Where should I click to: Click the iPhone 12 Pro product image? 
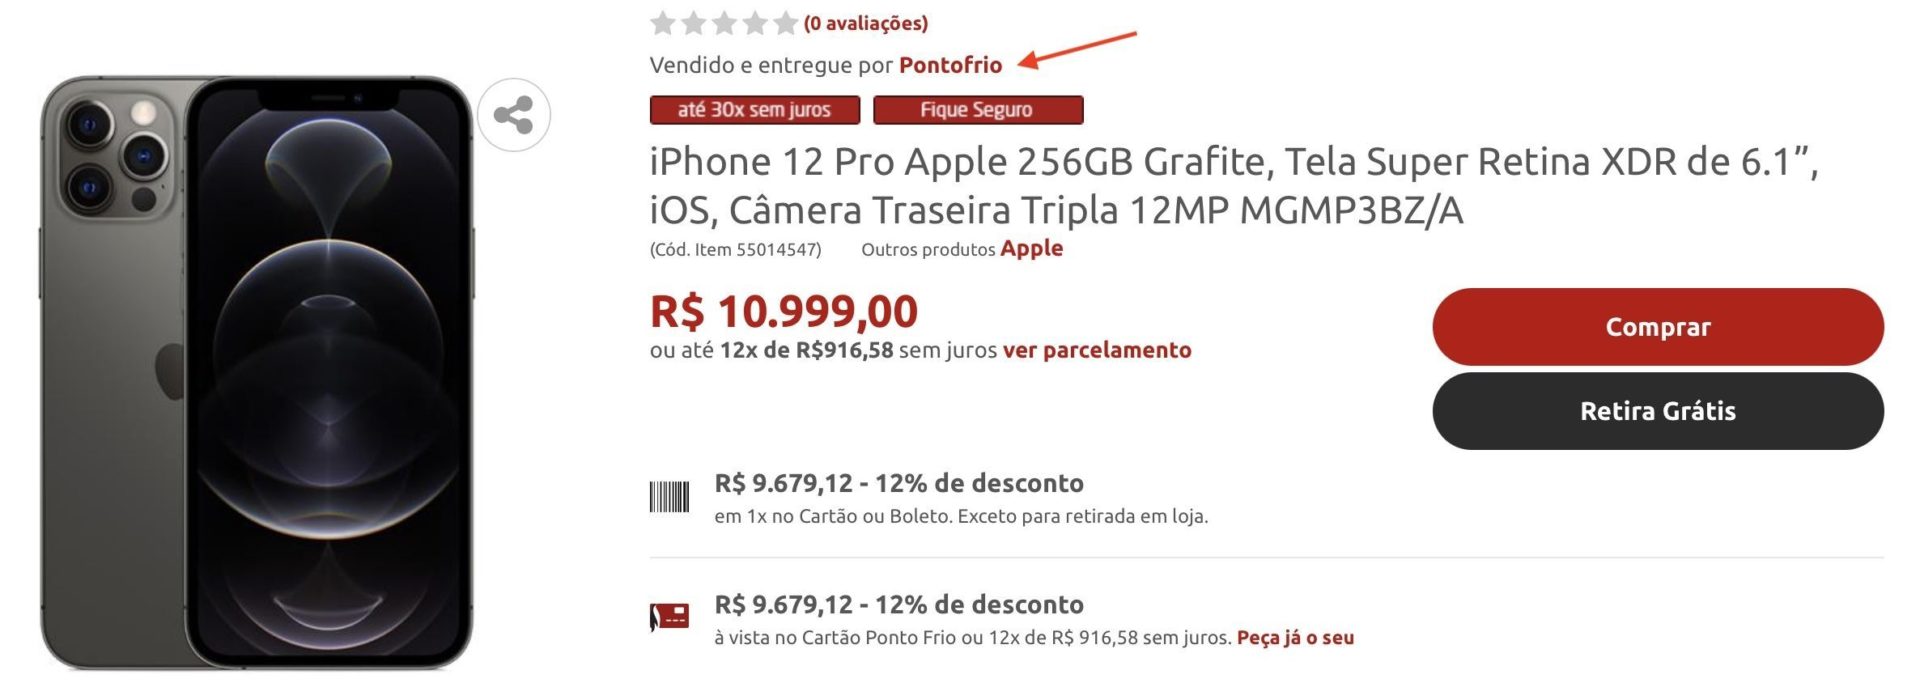(x=257, y=372)
